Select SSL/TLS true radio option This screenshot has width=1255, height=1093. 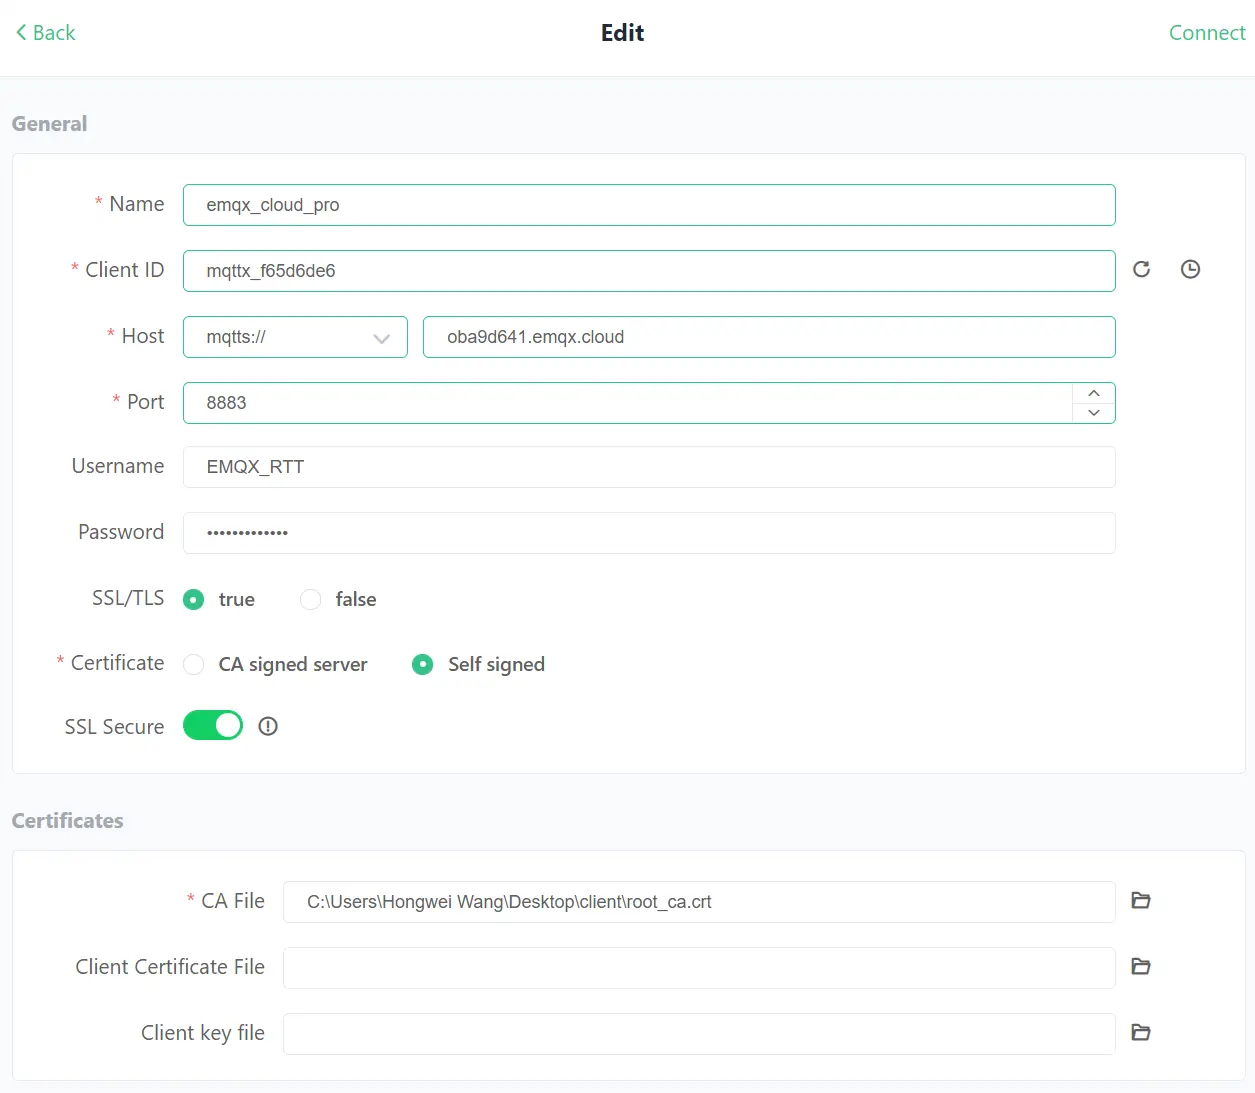(x=194, y=600)
